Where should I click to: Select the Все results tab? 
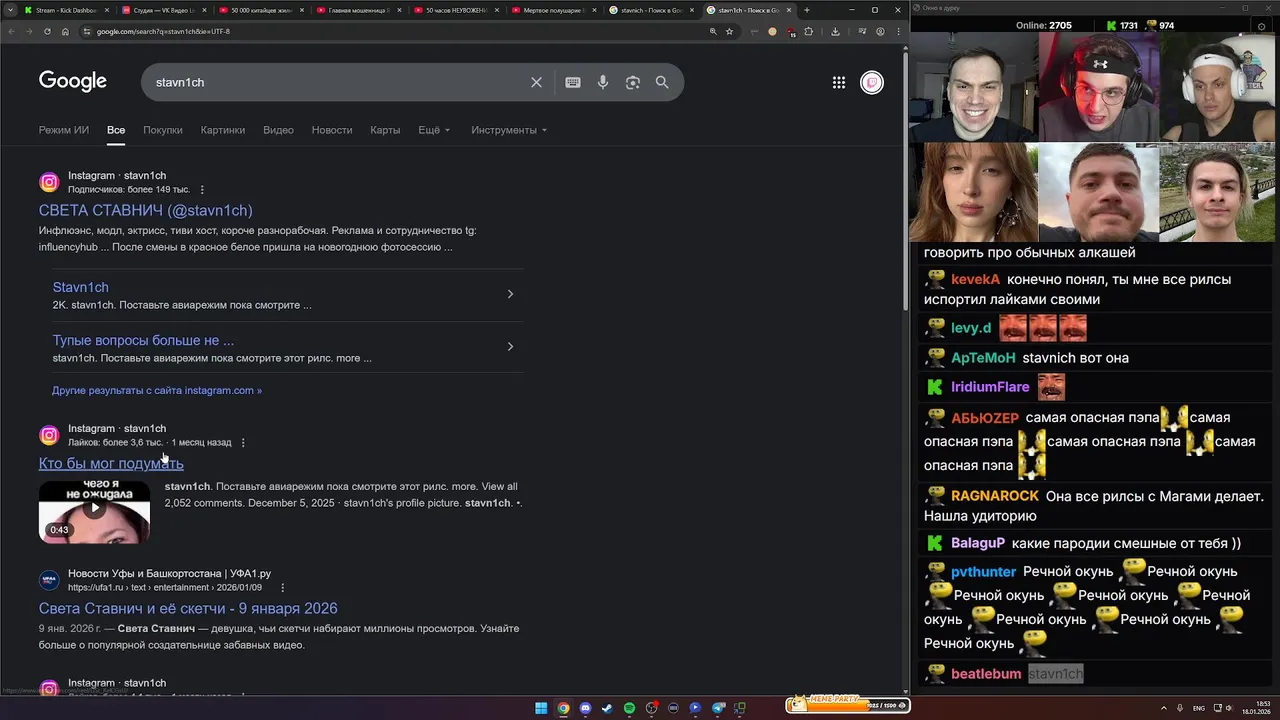click(x=116, y=130)
